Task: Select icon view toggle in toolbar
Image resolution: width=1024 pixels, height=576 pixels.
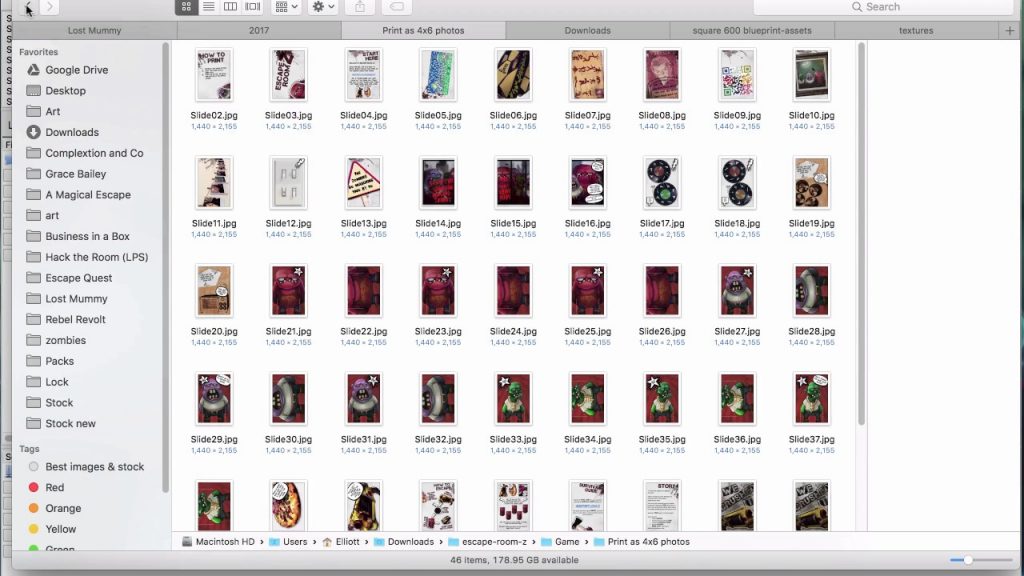Action: click(186, 7)
